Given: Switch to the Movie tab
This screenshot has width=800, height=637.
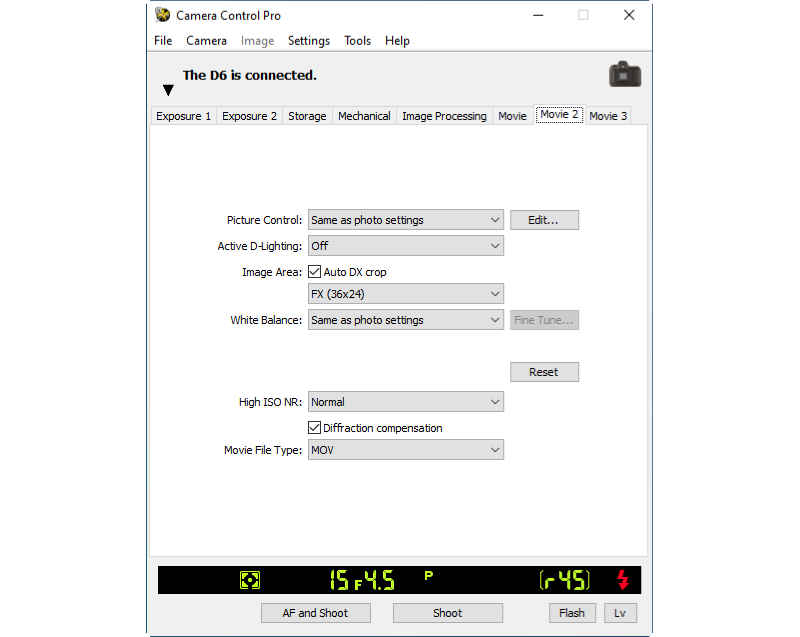Looking at the screenshot, I should [512, 116].
